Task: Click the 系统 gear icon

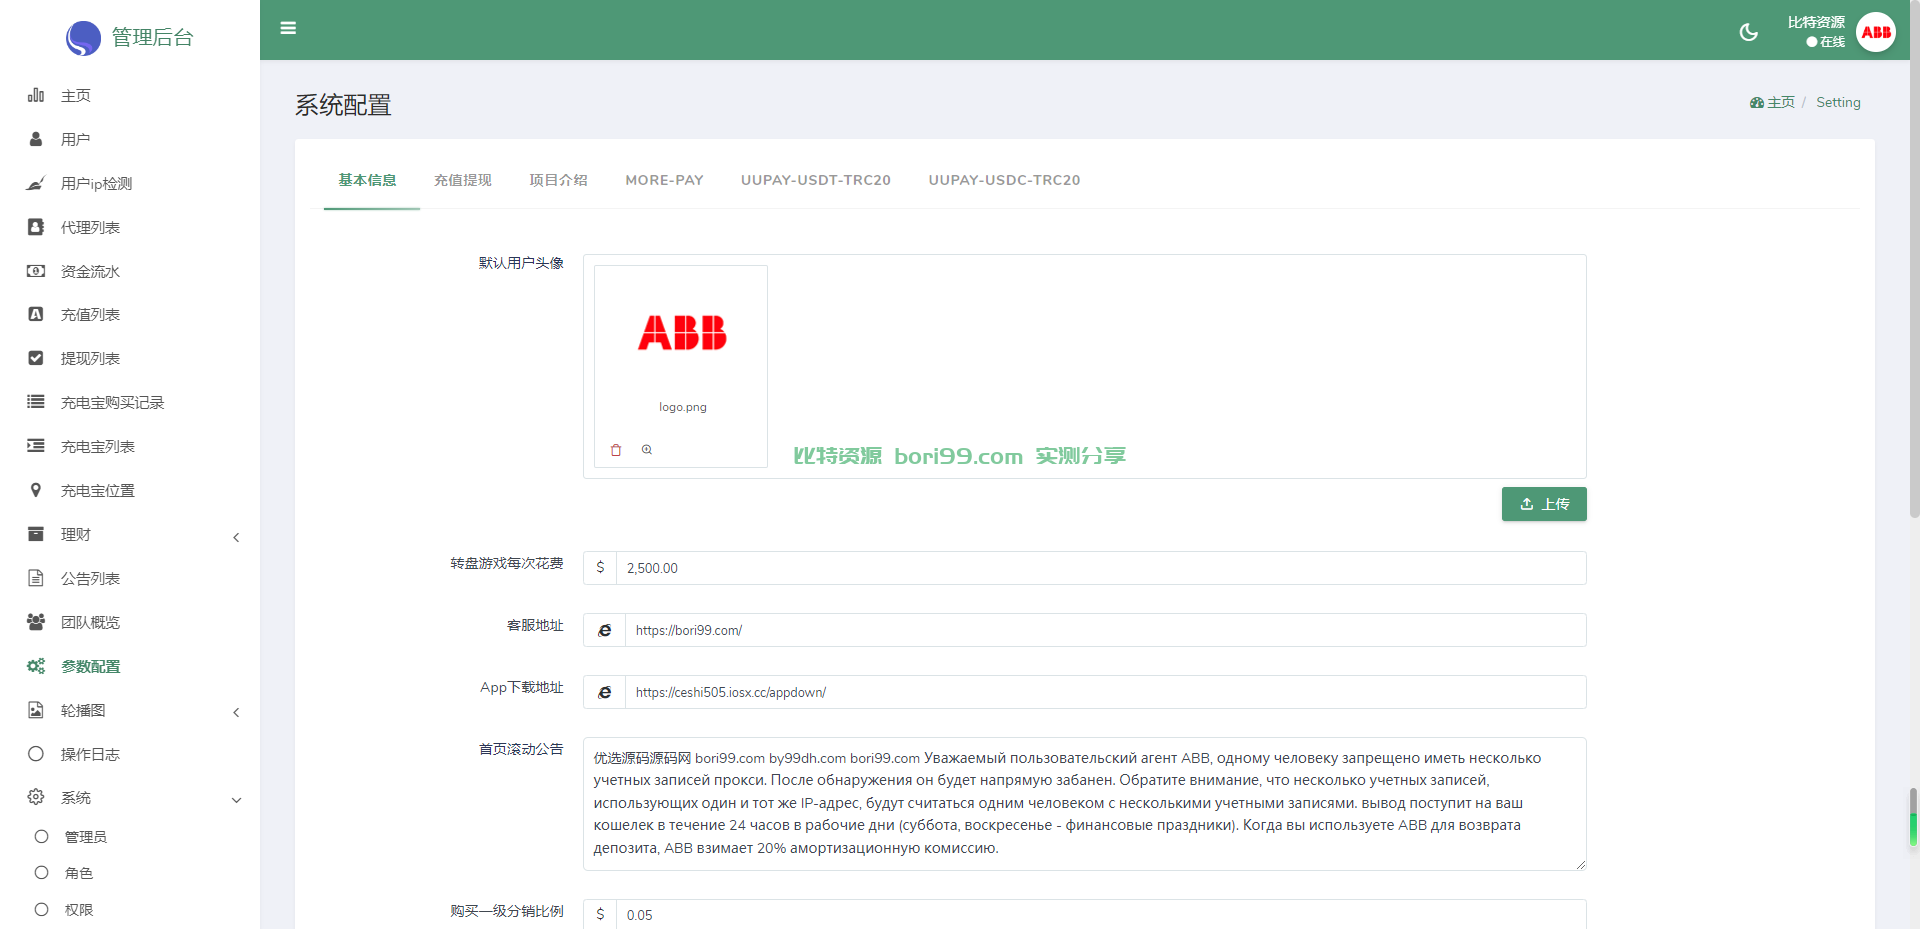Action: click(36, 797)
